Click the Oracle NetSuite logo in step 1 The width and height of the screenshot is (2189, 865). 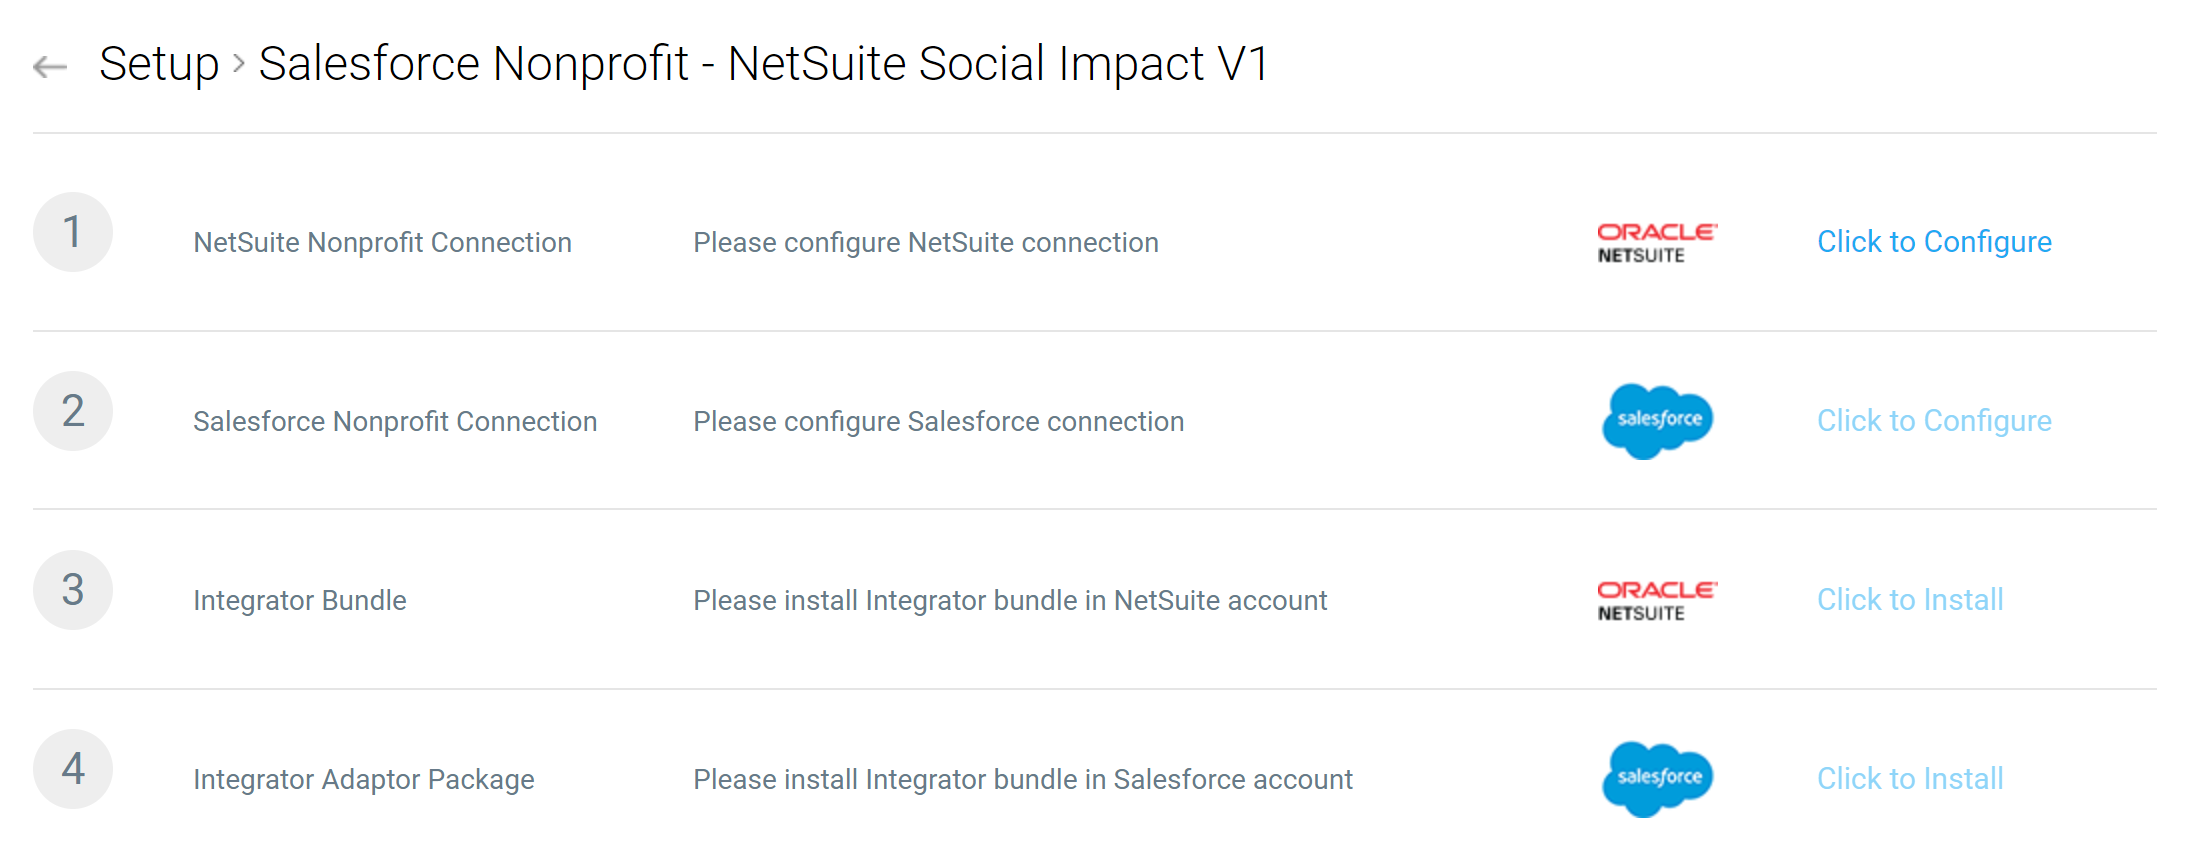[1657, 243]
